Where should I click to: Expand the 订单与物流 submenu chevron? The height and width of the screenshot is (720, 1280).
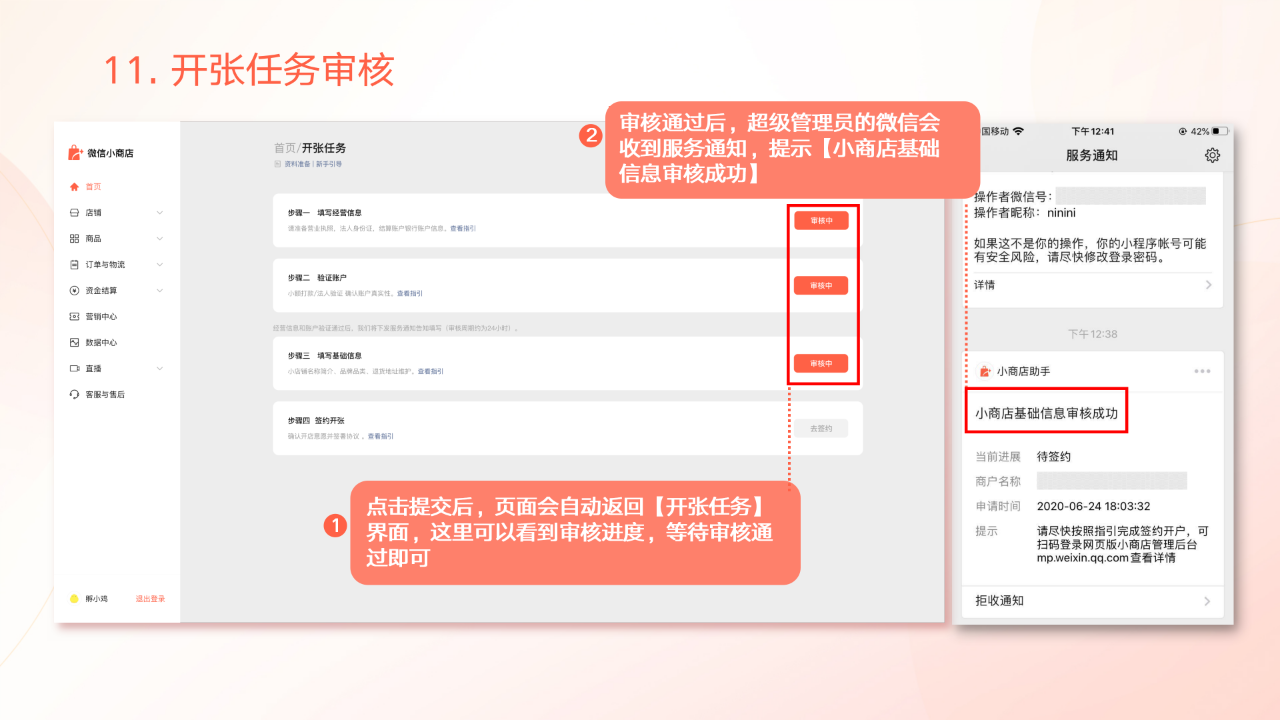(160, 265)
